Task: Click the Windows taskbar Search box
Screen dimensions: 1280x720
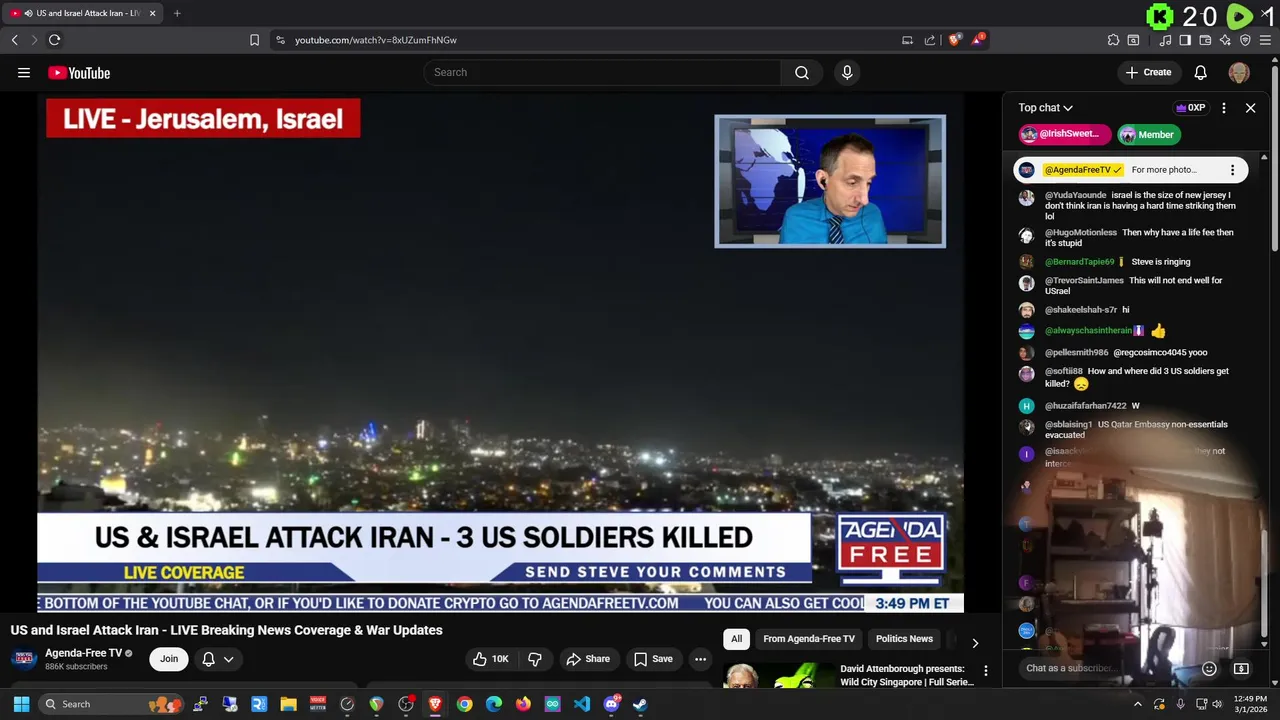Action: point(110,704)
